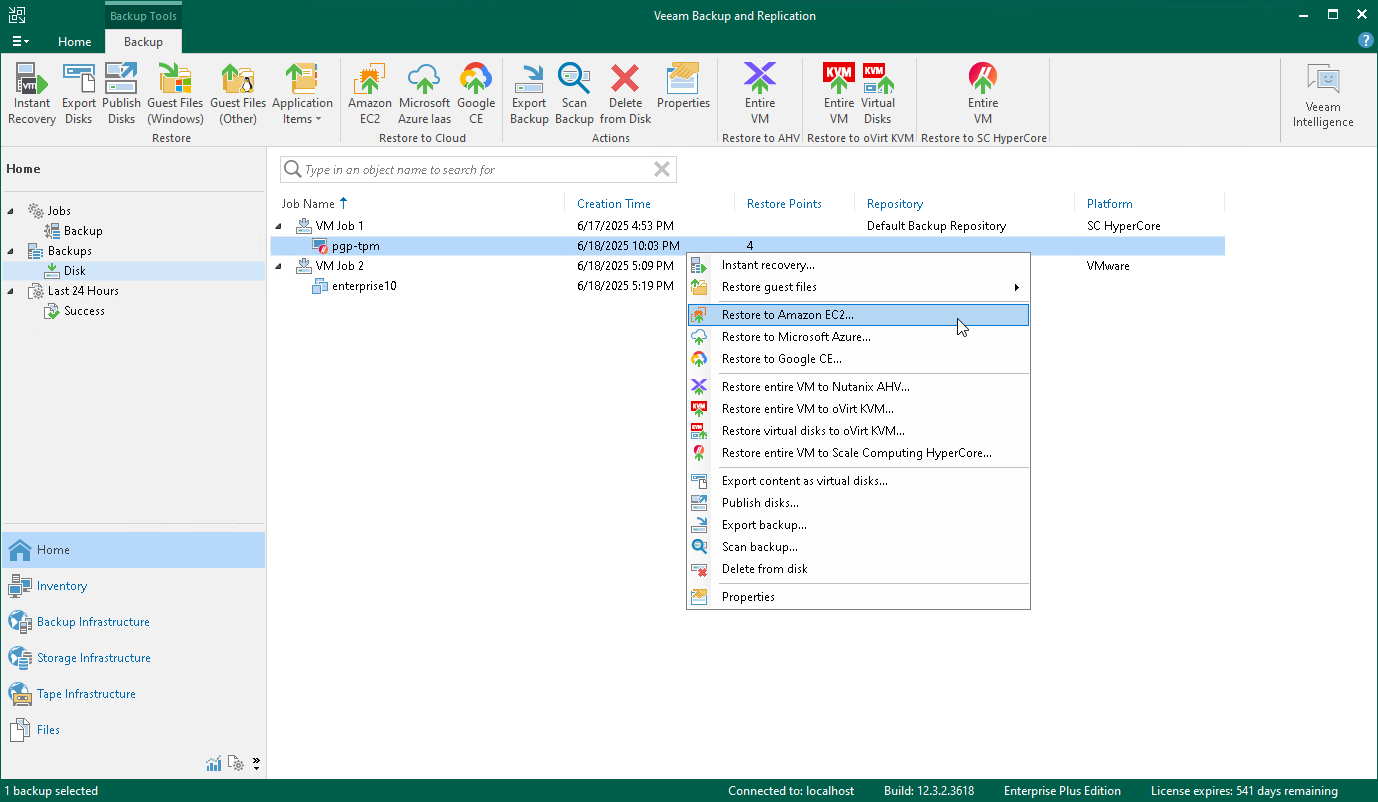Screen dimensions: 1378x802
Task: Open the Files view
Action: [133, 730]
